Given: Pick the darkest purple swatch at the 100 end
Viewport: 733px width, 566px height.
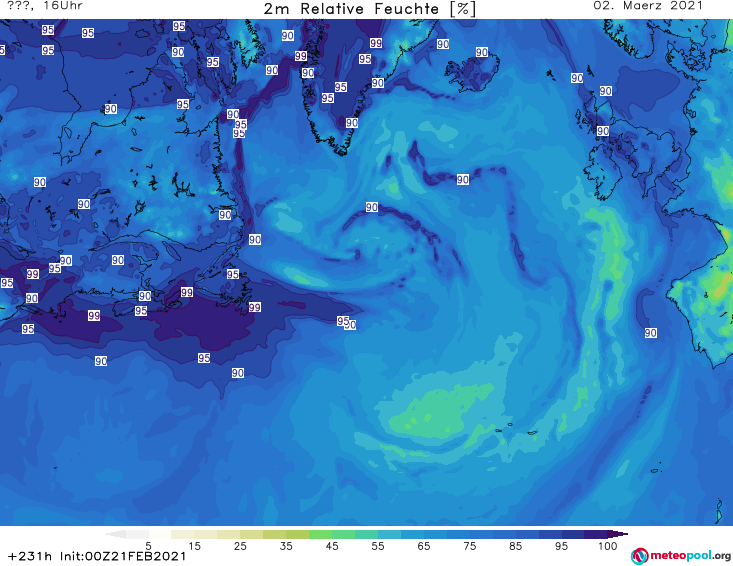Looking at the screenshot, I should point(617,534).
